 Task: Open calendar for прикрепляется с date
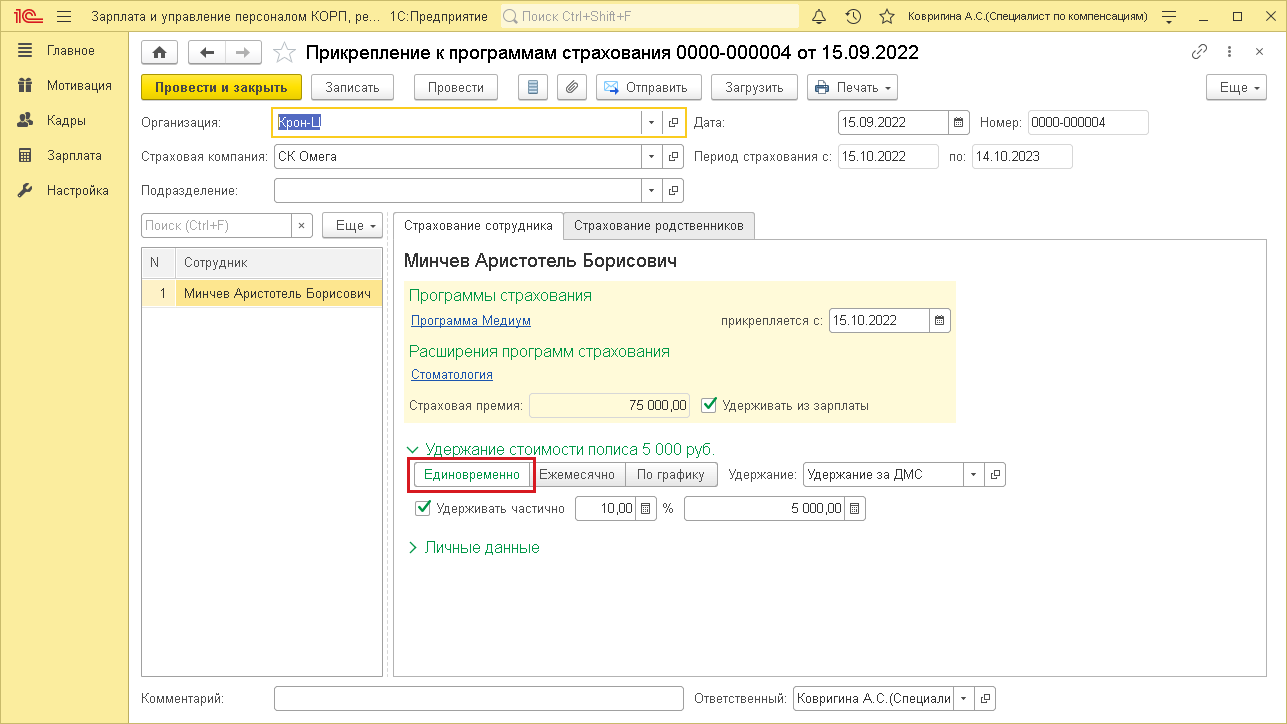[x=940, y=321]
